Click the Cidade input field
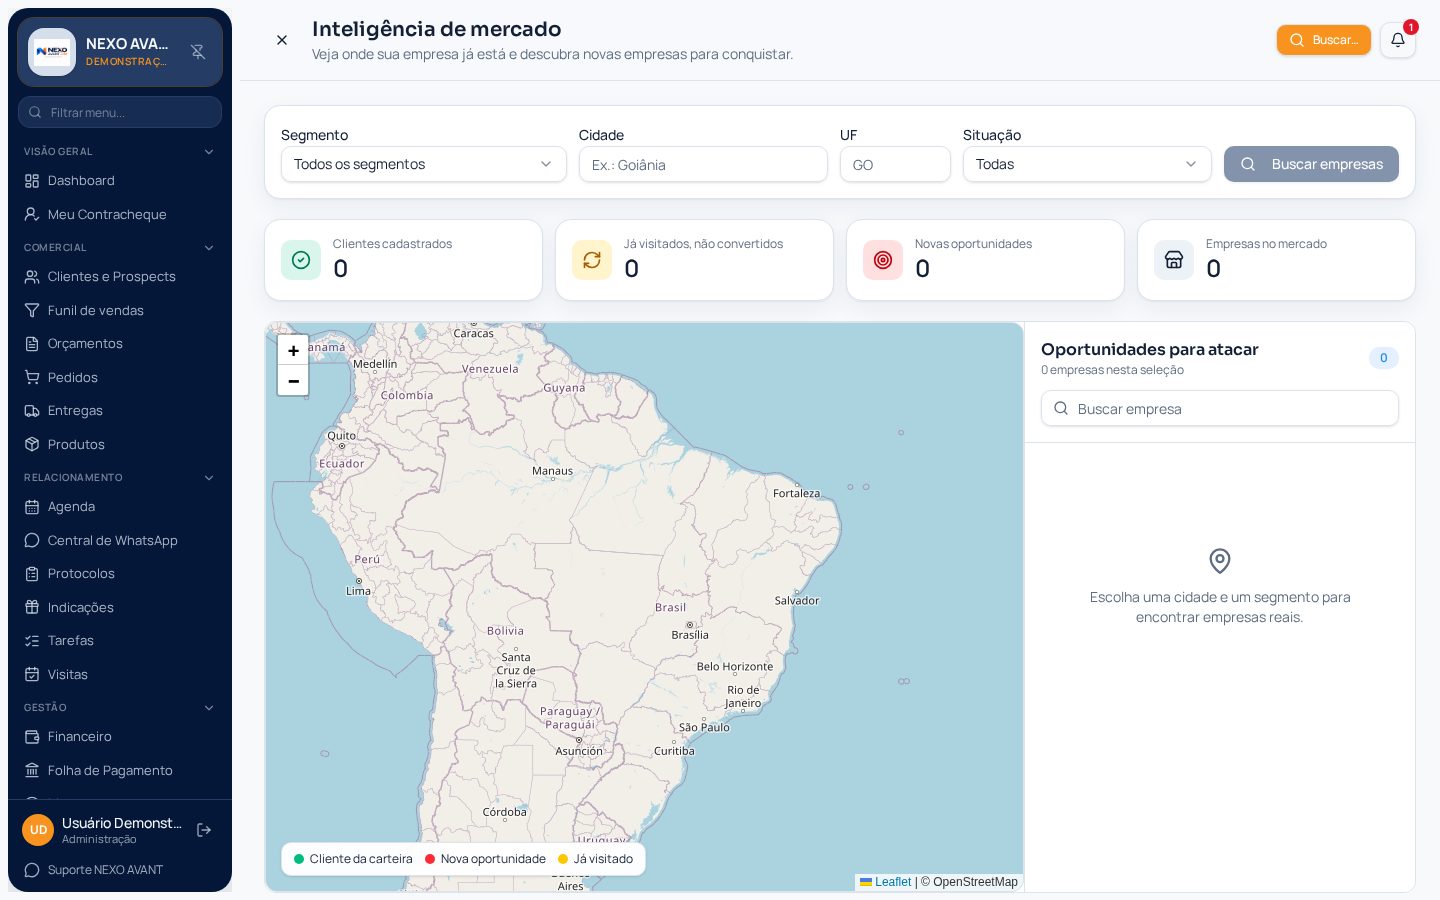1440x900 pixels. coord(703,164)
